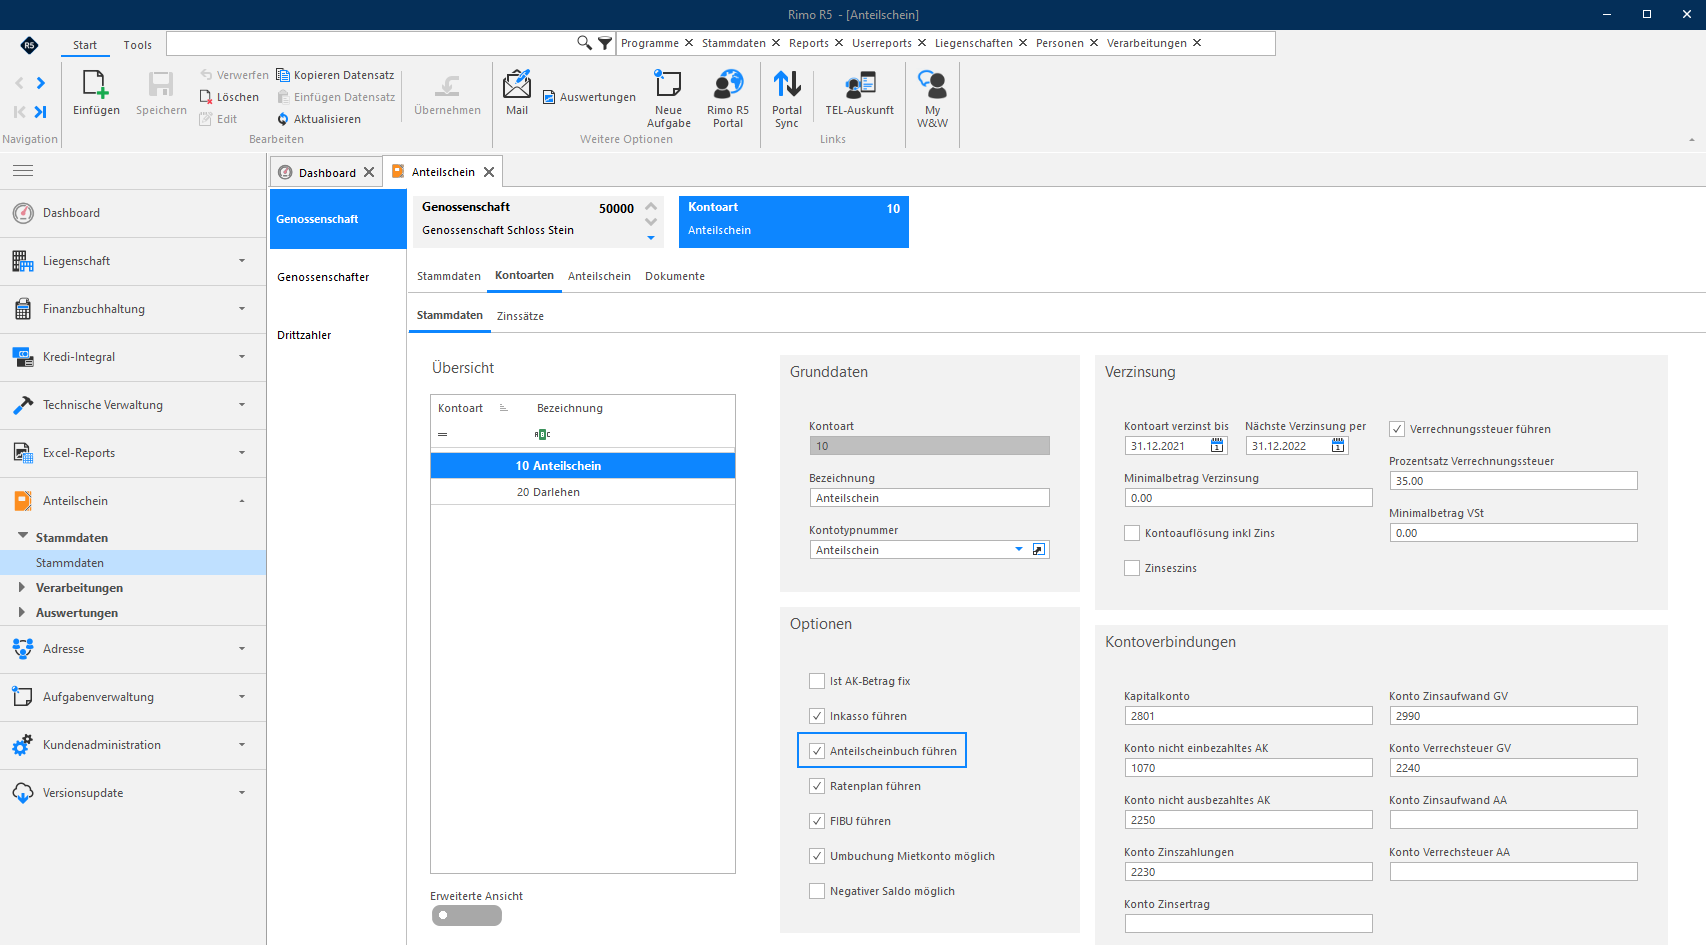Expand Finanzbuchhaltung sidebar section
The height and width of the screenshot is (945, 1706).
click(133, 309)
